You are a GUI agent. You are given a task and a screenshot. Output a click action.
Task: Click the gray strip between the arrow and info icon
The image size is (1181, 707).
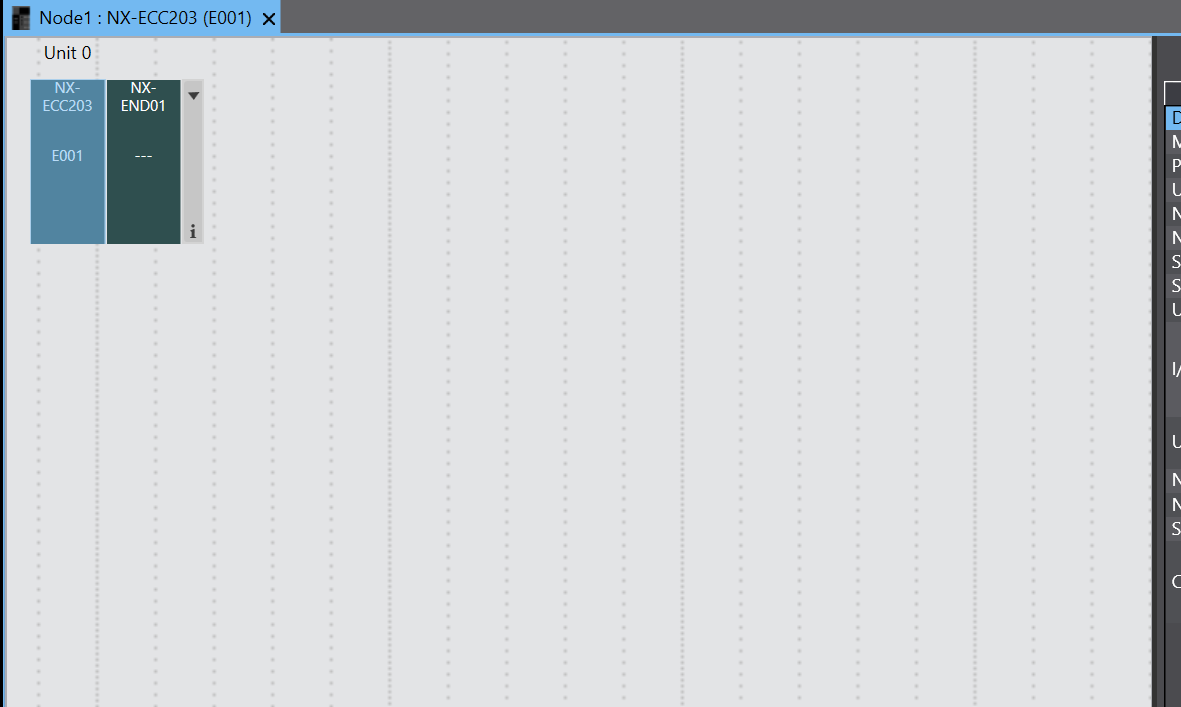(193, 162)
